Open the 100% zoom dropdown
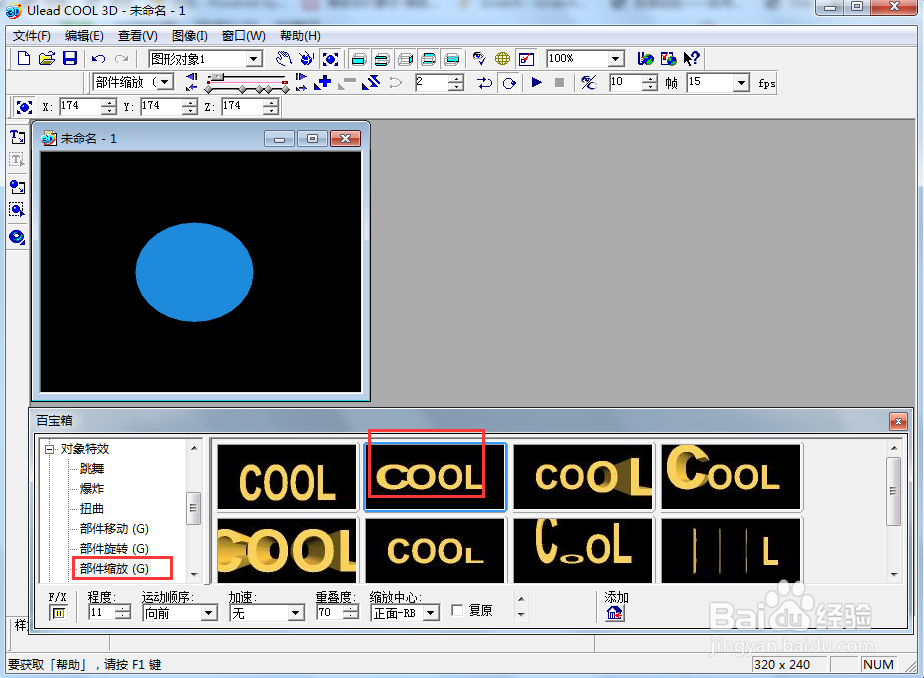Image resolution: width=924 pixels, height=678 pixels. coord(616,58)
